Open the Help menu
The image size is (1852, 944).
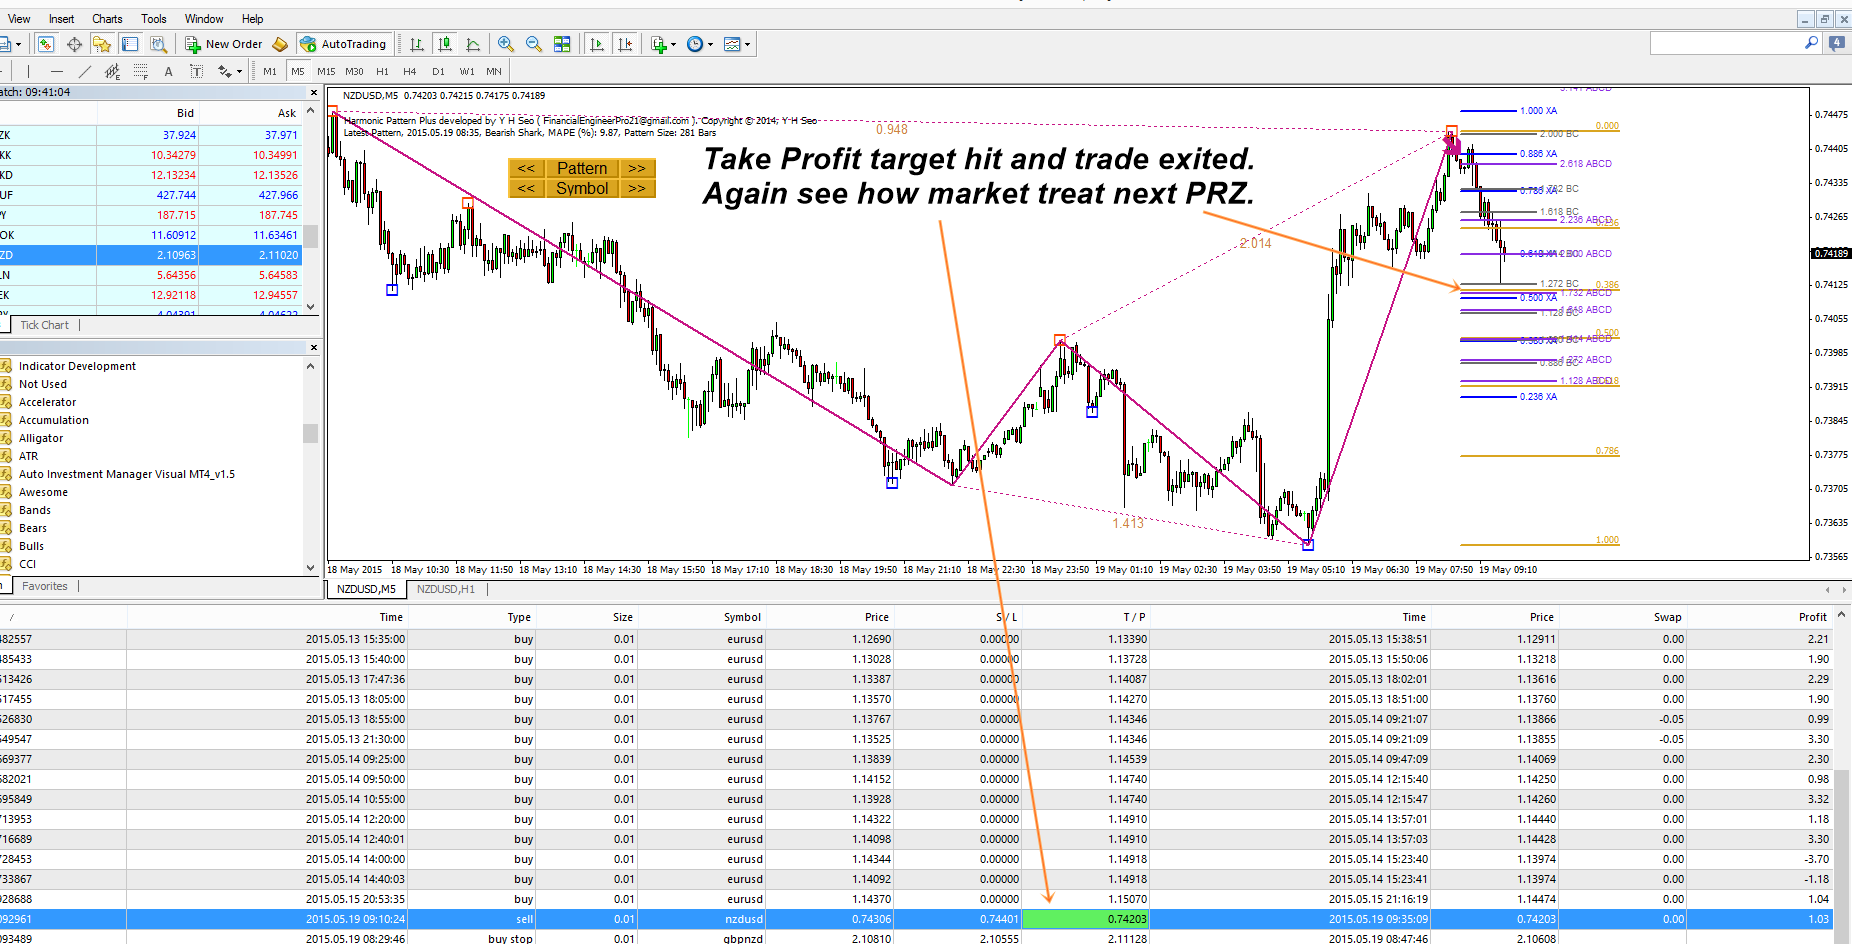253,19
